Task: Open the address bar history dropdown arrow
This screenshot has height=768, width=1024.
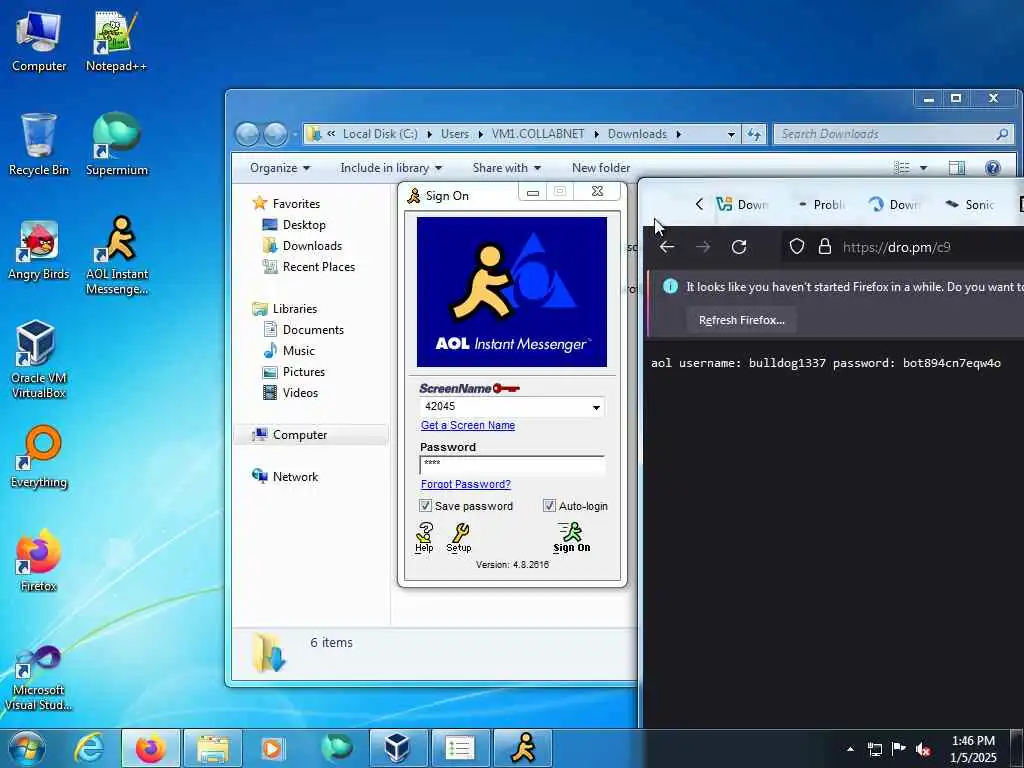Action: click(x=731, y=134)
